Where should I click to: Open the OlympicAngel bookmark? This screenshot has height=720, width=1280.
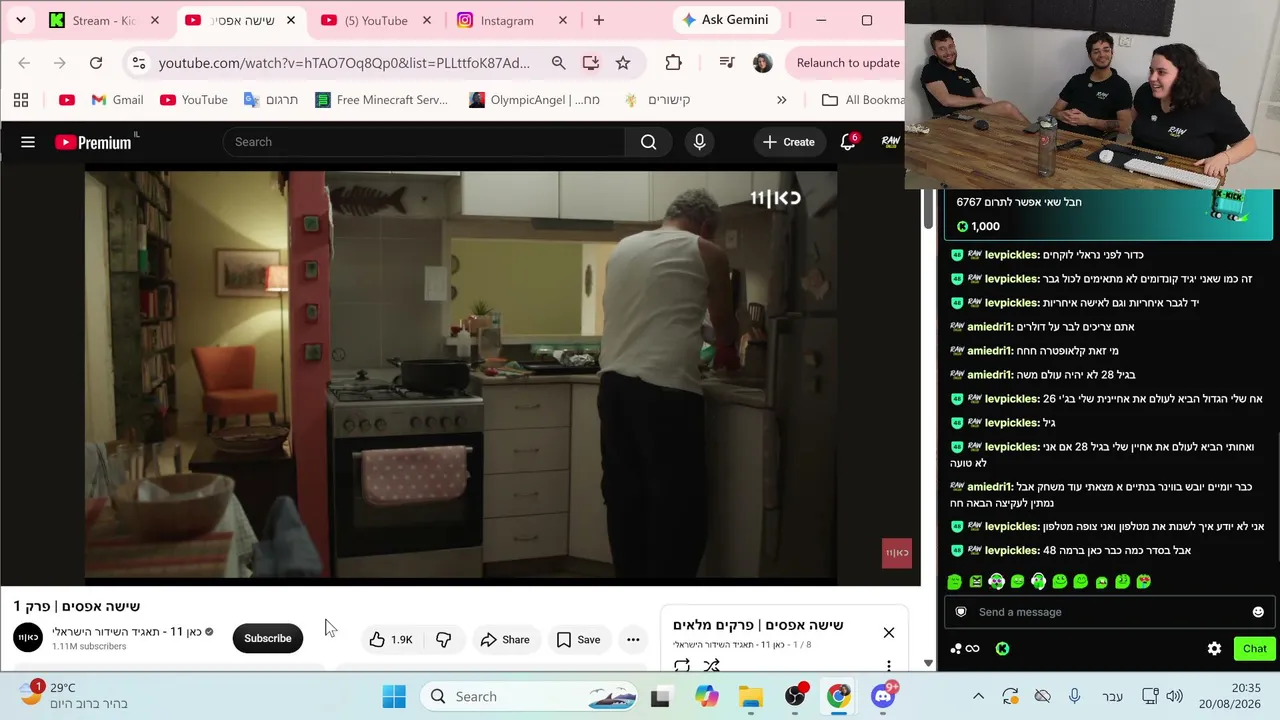534,100
